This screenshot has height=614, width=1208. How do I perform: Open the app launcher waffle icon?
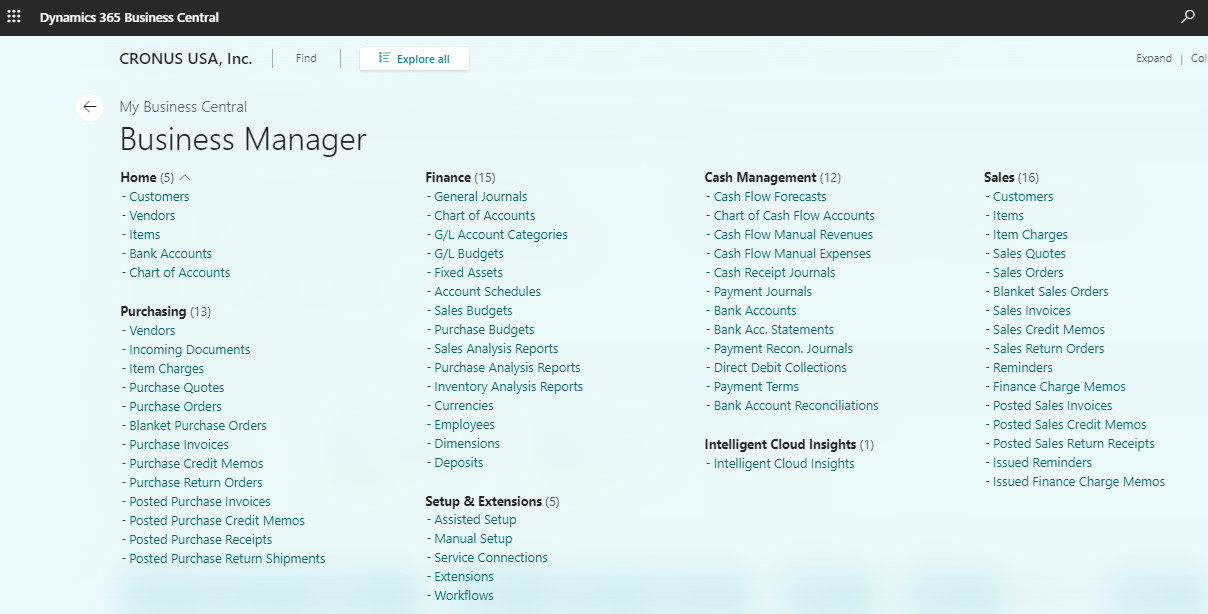click(14, 17)
